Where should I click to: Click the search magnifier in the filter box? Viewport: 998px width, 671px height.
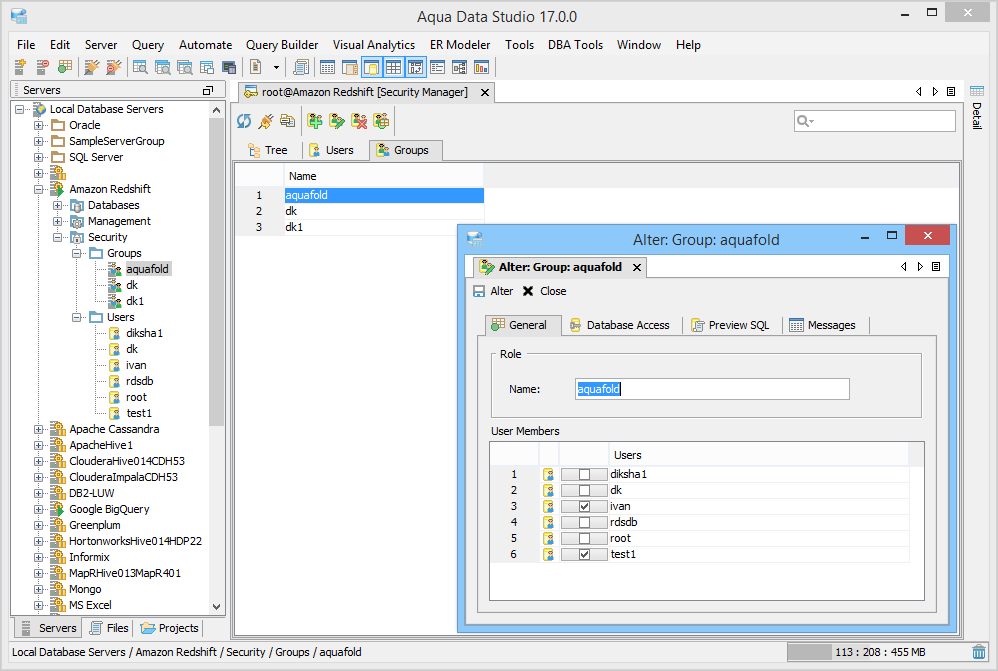[x=805, y=121]
